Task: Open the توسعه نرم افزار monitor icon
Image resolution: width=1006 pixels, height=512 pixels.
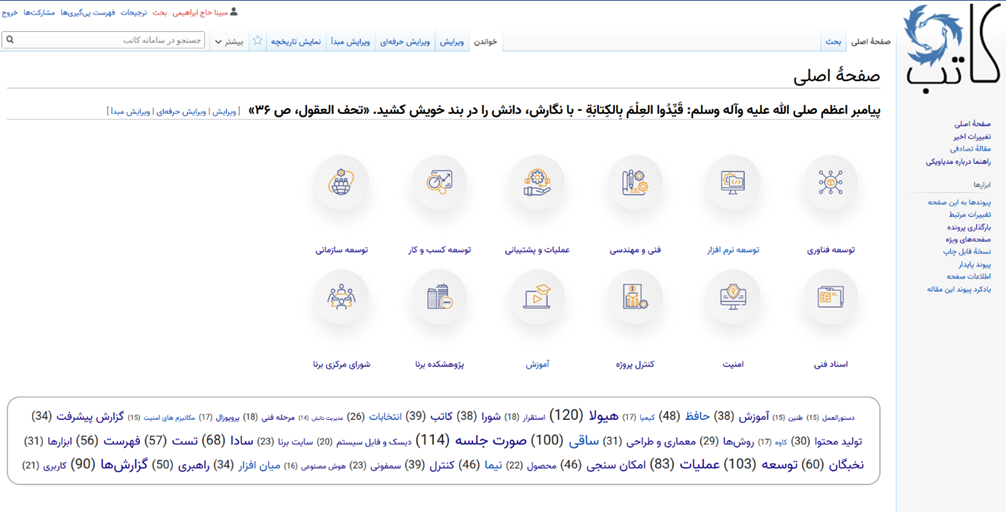Action: [733, 182]
